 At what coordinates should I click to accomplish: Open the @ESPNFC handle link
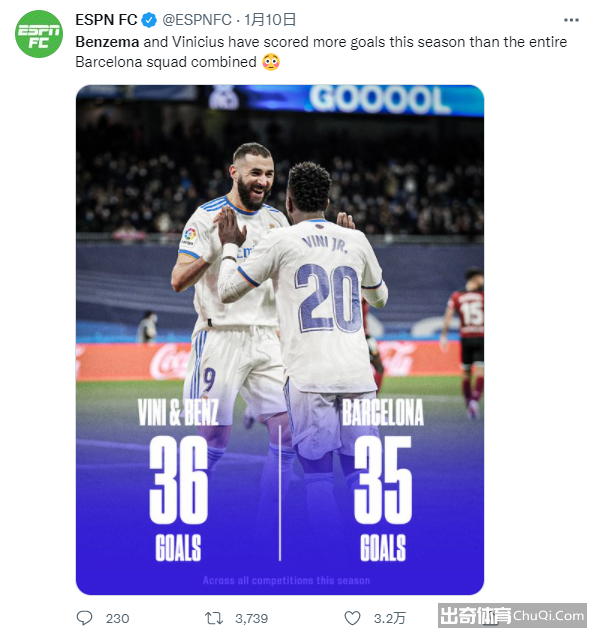coord(197,20)
